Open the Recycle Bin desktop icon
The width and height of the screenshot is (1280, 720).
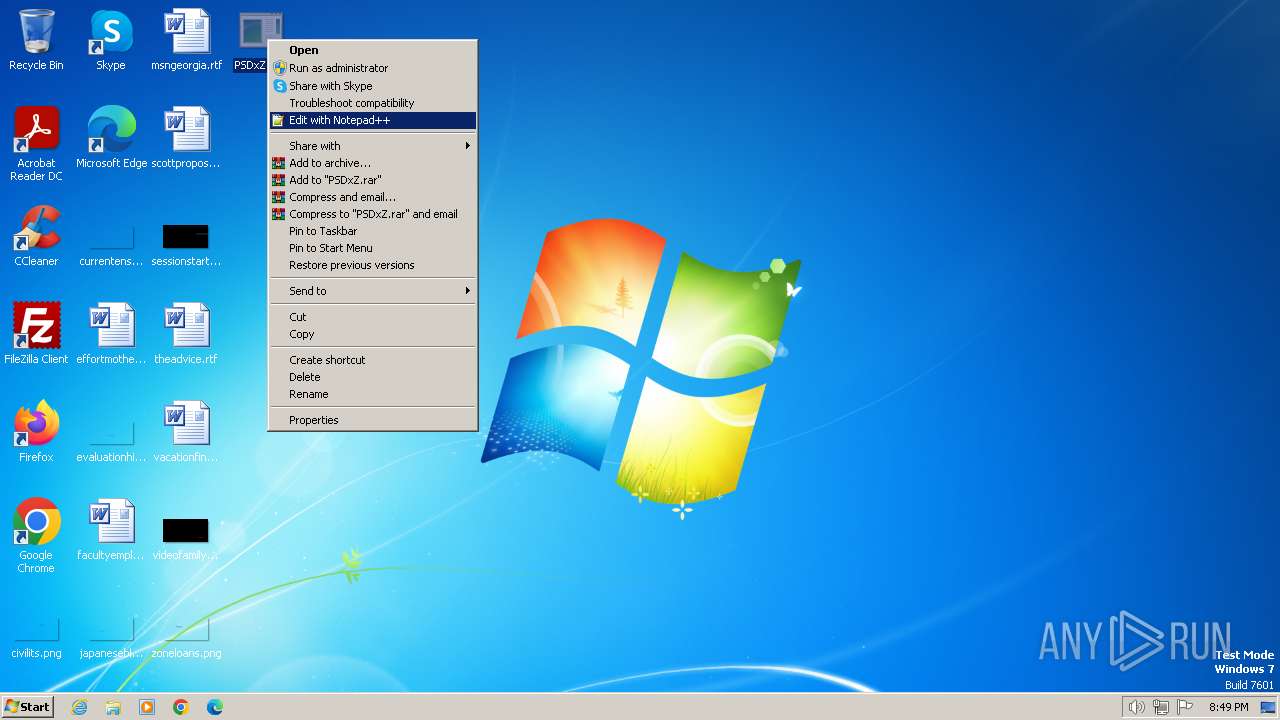[36, 40]
